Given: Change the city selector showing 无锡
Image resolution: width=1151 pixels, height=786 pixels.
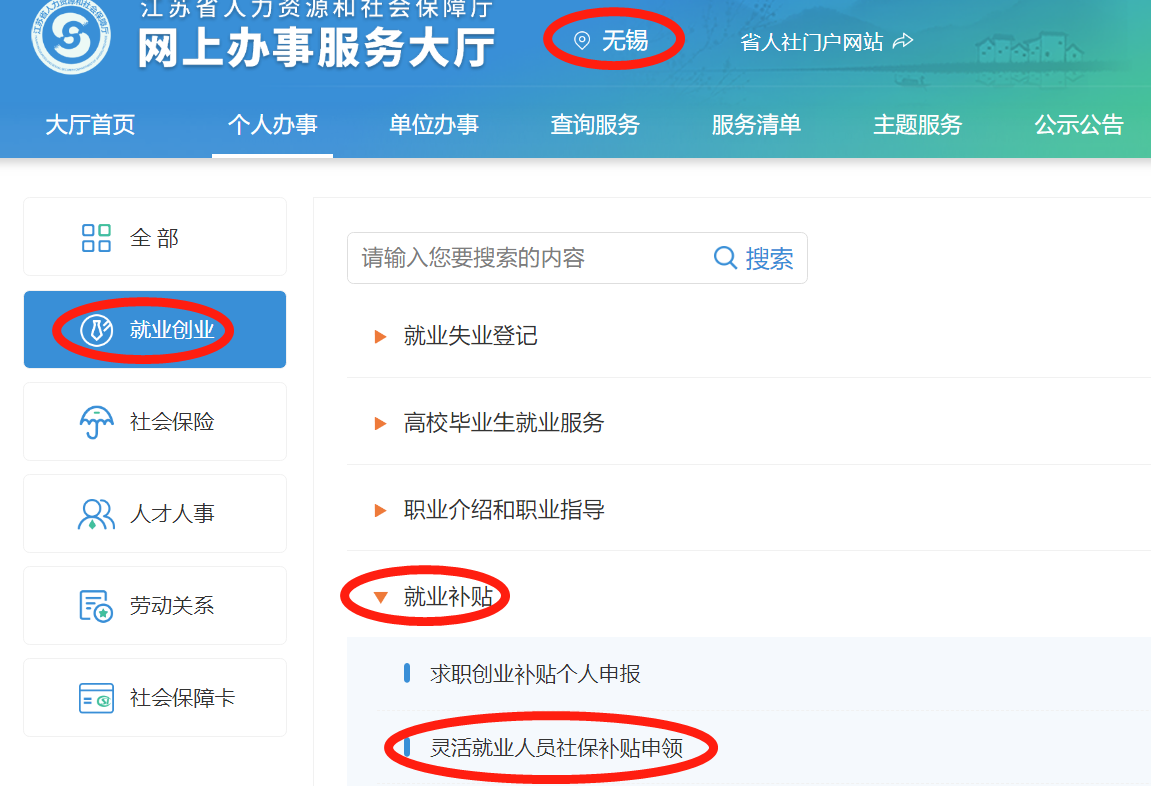Looking at the screenshot, I should 611,40.
